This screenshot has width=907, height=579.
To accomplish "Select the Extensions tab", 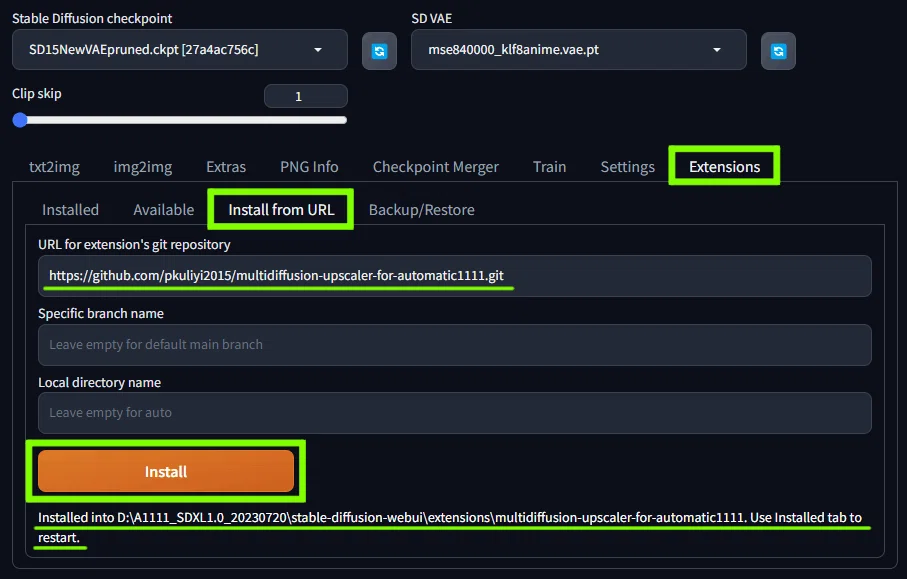I will [x=724, y=167].
